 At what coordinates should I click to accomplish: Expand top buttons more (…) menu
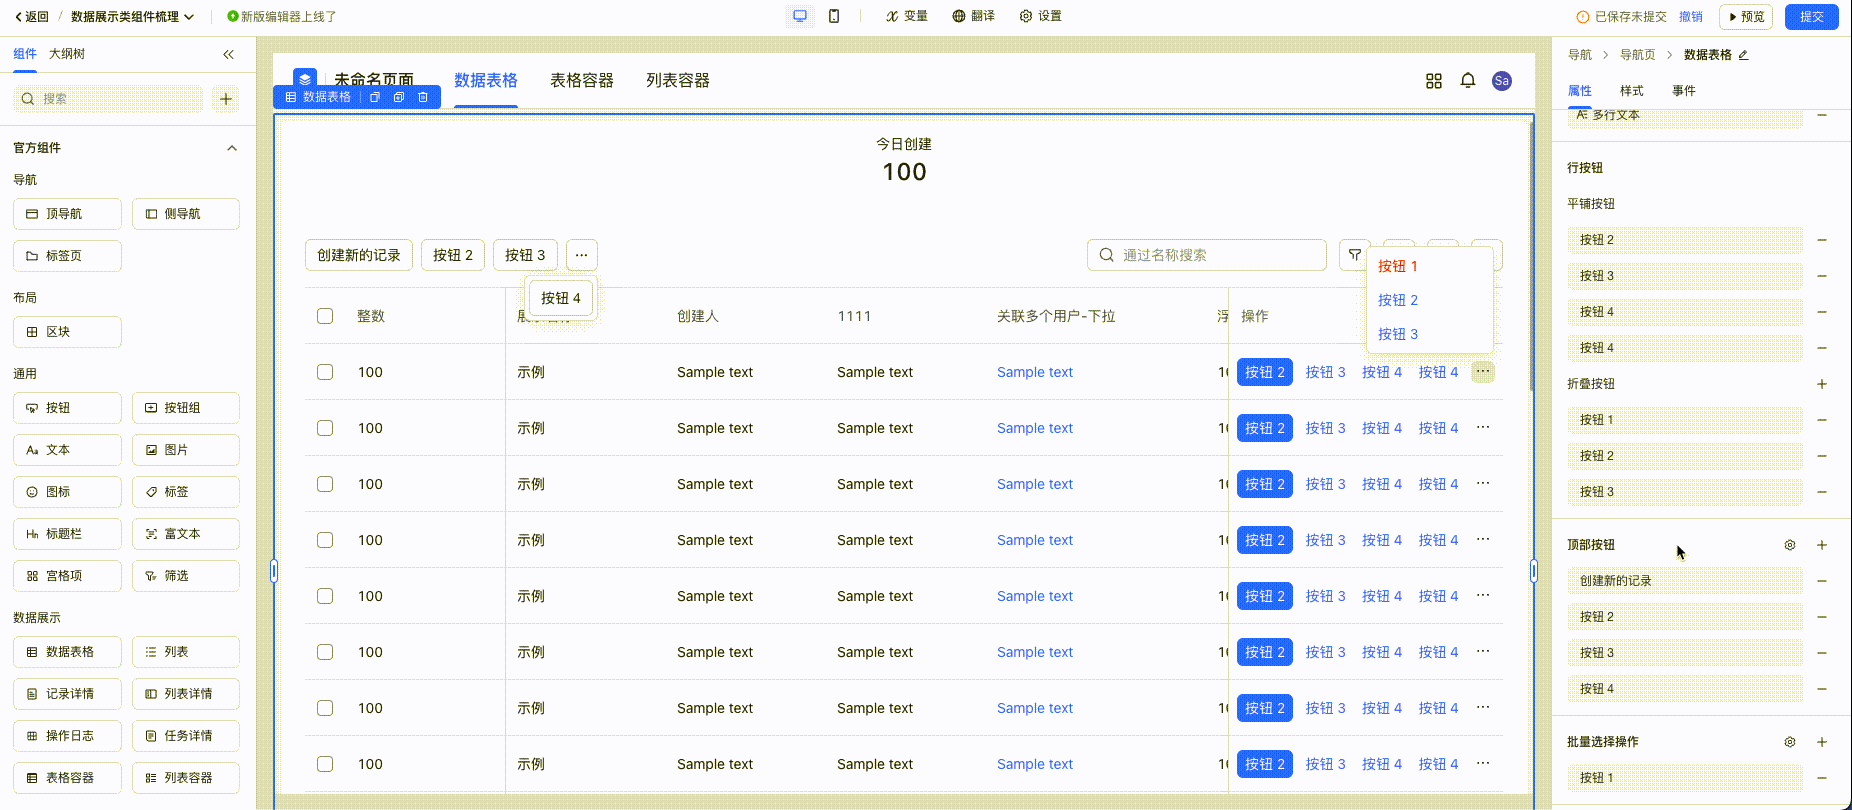[x=581, y=255]
